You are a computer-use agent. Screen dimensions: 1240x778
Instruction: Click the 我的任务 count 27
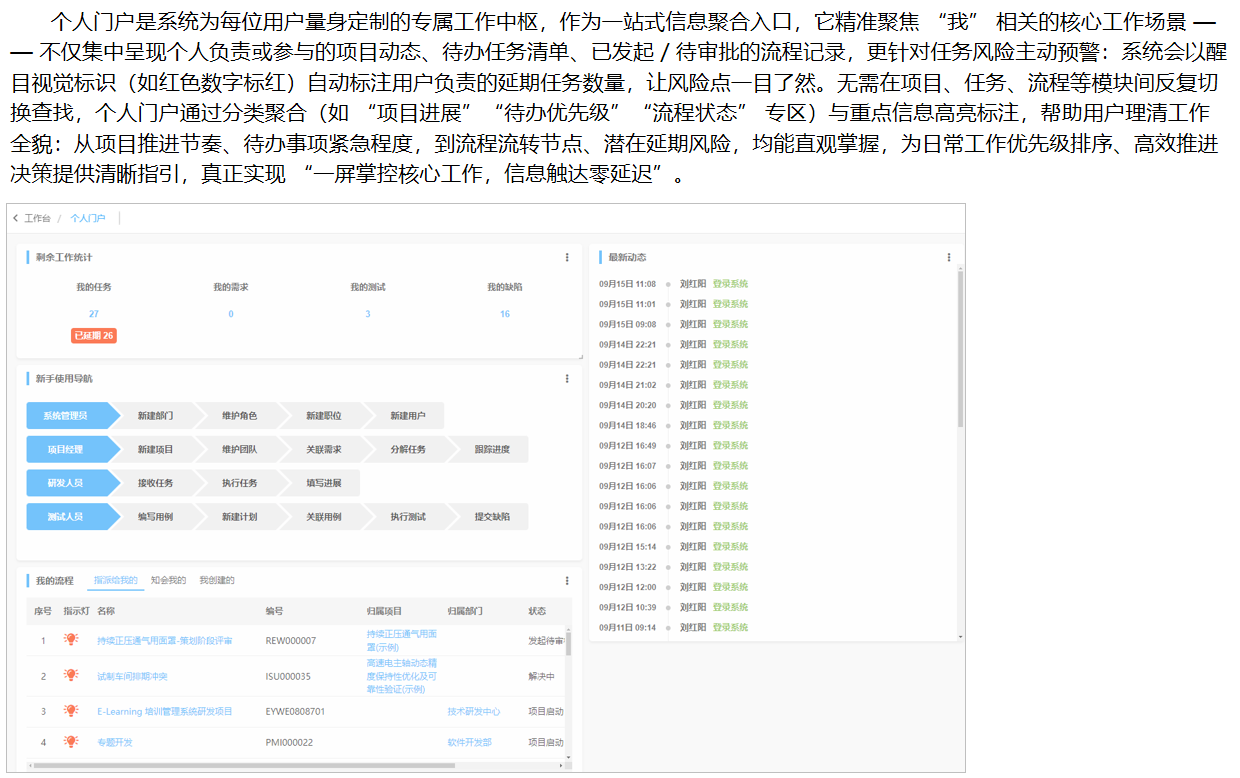[x=95, y=312]
